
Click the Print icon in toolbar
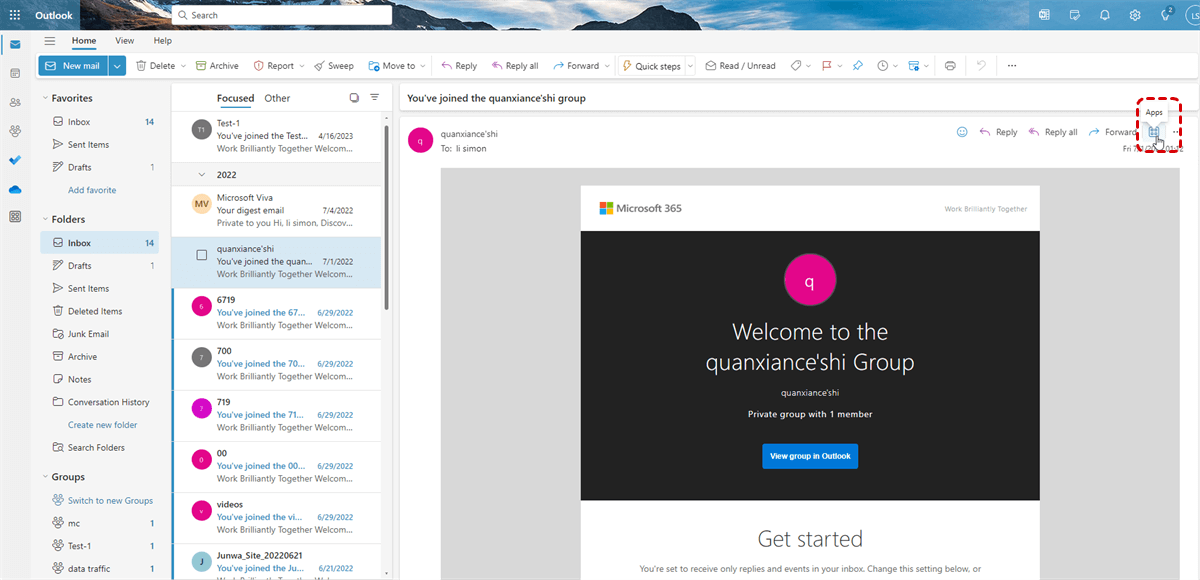click(950, 66)
